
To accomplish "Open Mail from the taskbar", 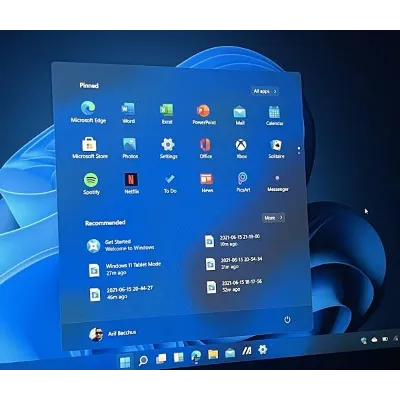I will pos(230,353).
